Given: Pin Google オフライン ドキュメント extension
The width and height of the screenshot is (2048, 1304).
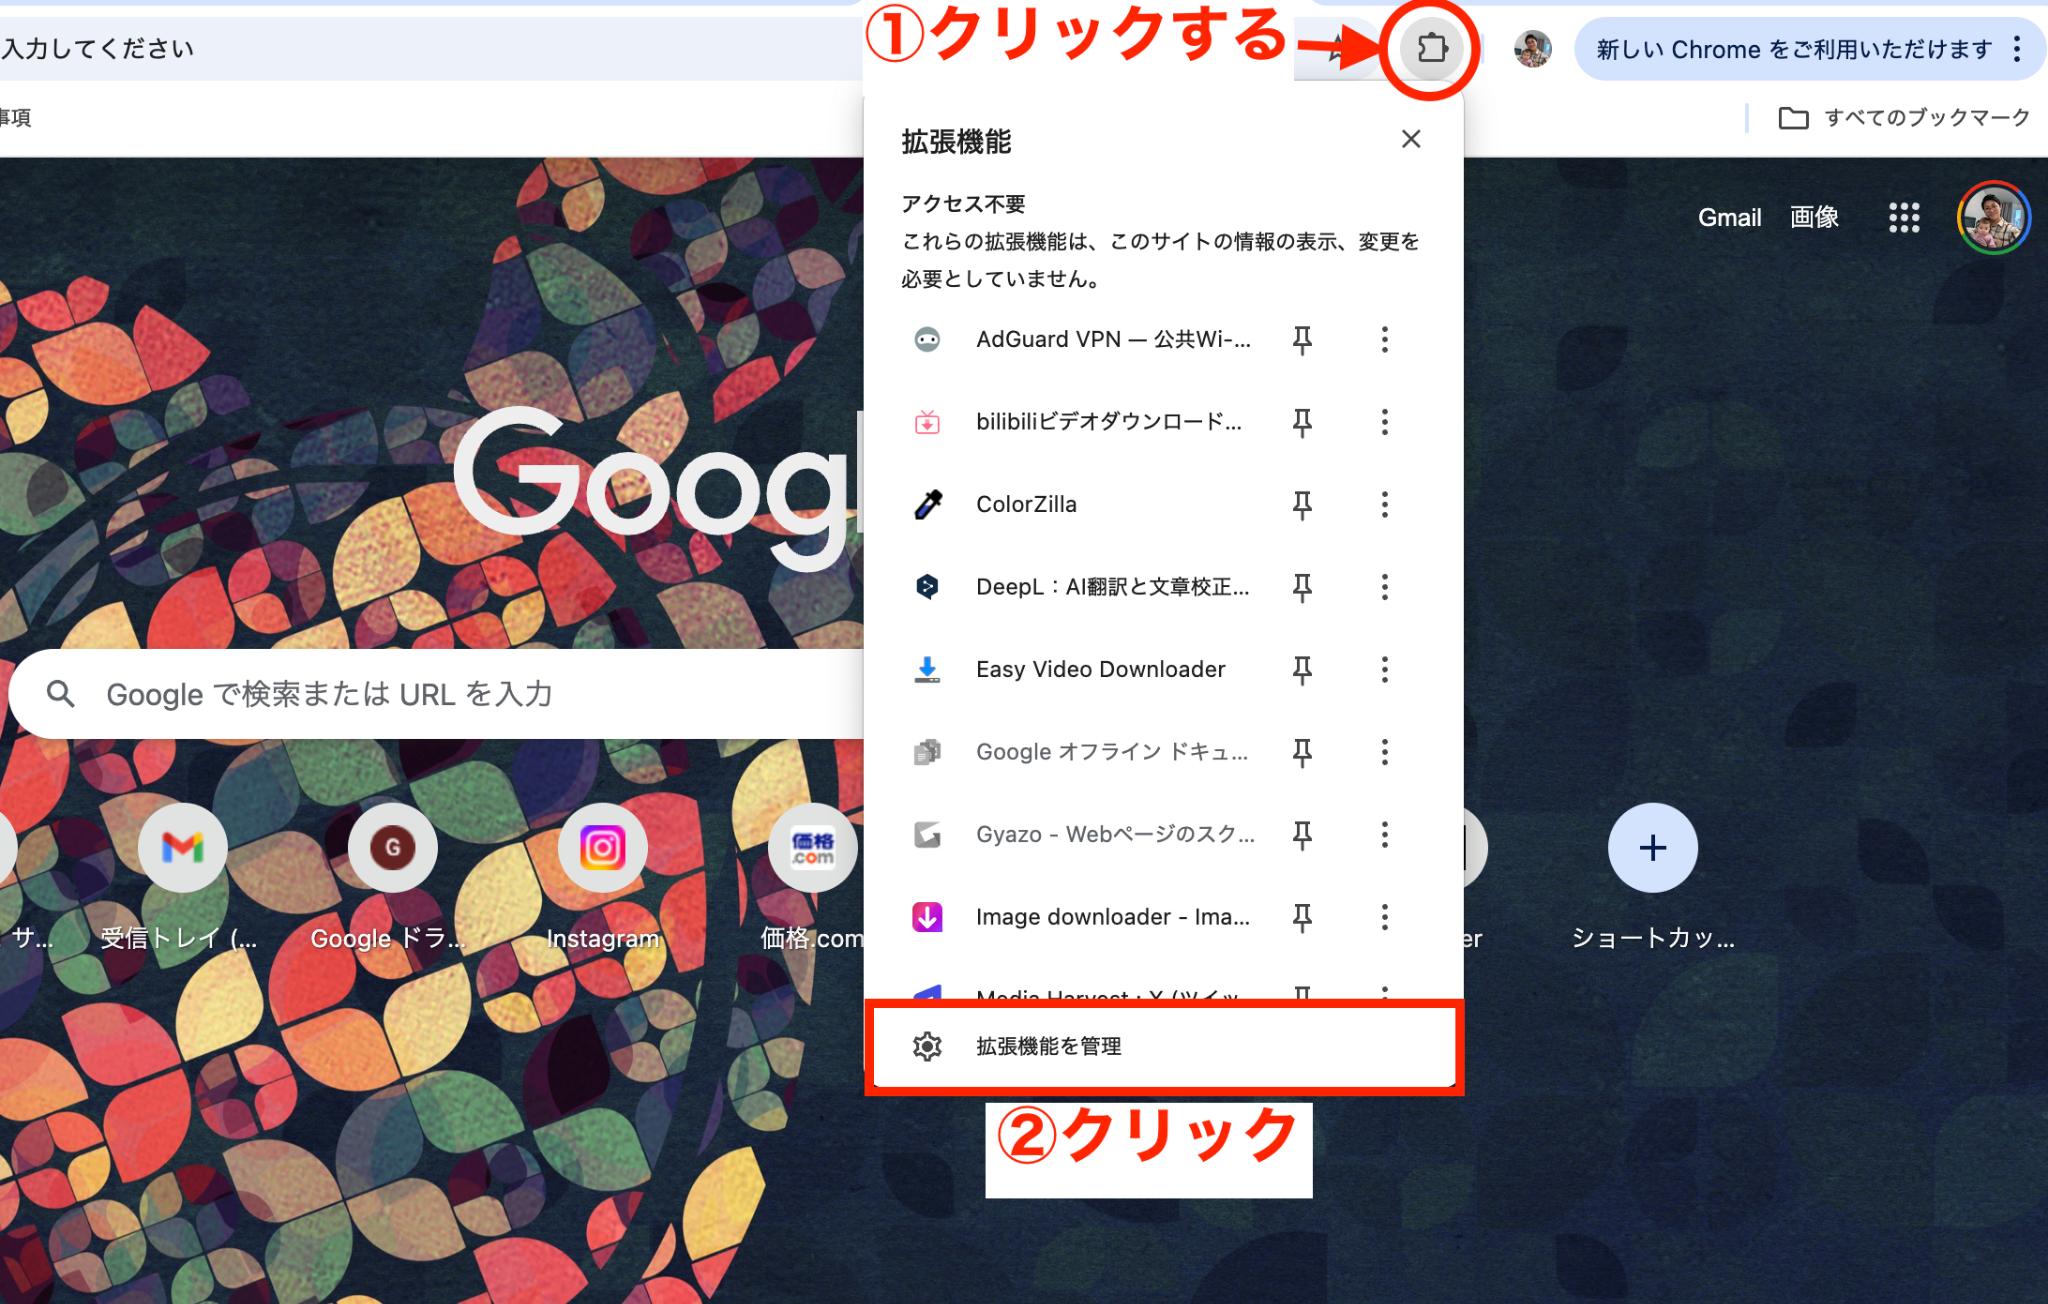Looking at the screenshot, I should tap(1302, 752).
